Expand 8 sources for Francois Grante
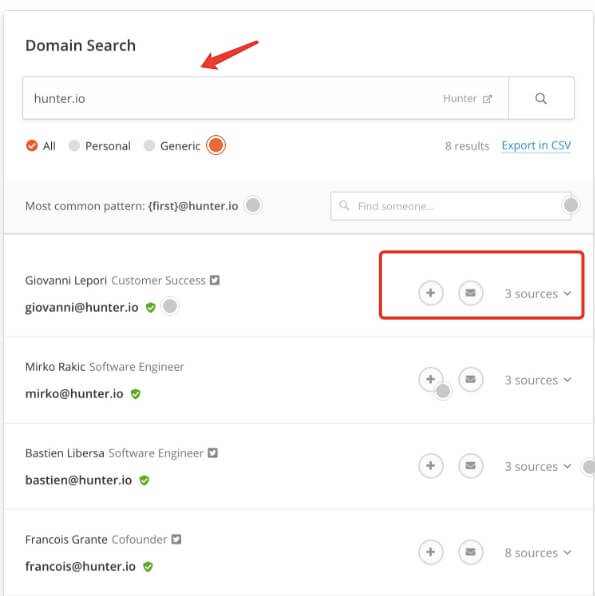 point(538,553)
